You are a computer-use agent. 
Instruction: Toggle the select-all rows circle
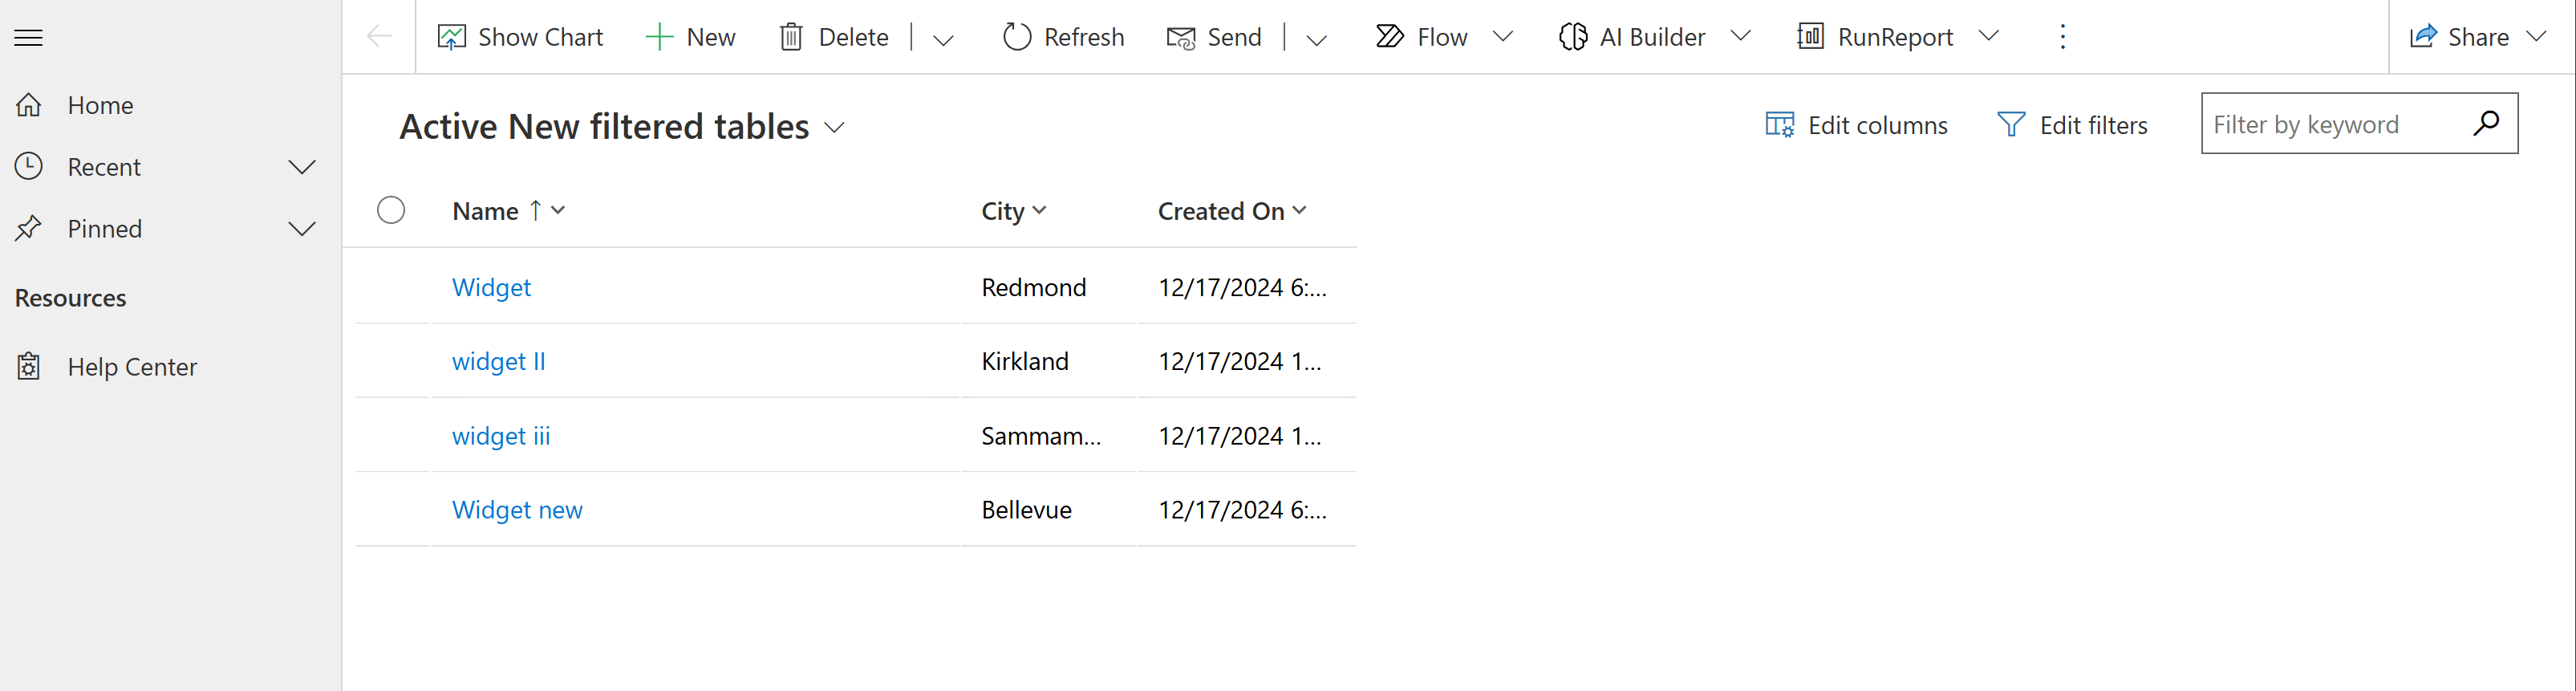[391, 210]
